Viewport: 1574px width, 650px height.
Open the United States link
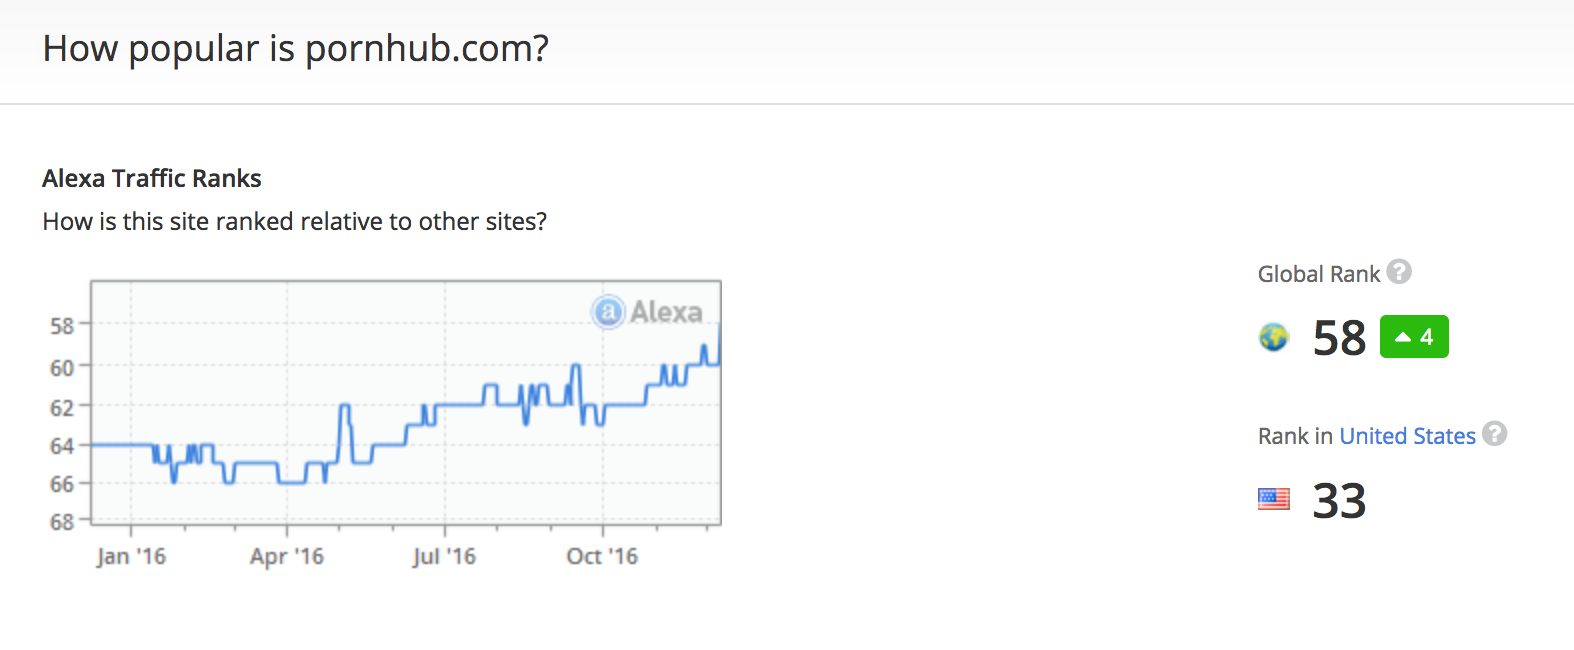[1407, 436]
